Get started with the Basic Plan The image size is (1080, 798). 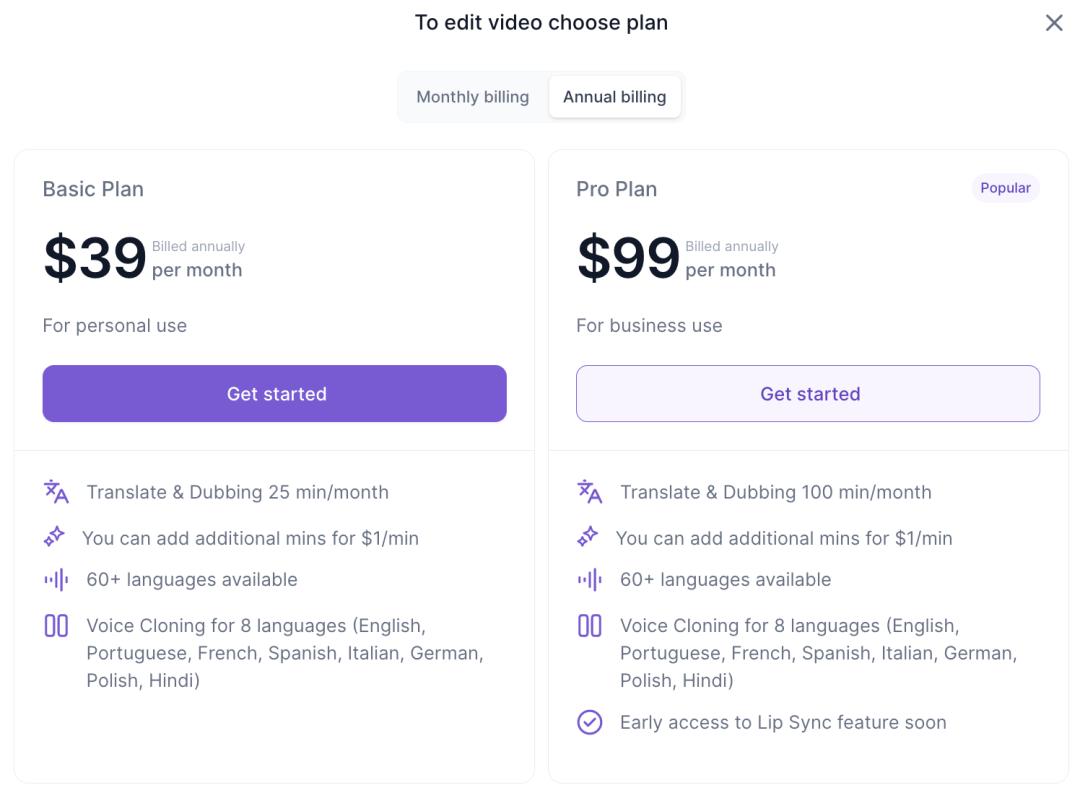point(274,393)
